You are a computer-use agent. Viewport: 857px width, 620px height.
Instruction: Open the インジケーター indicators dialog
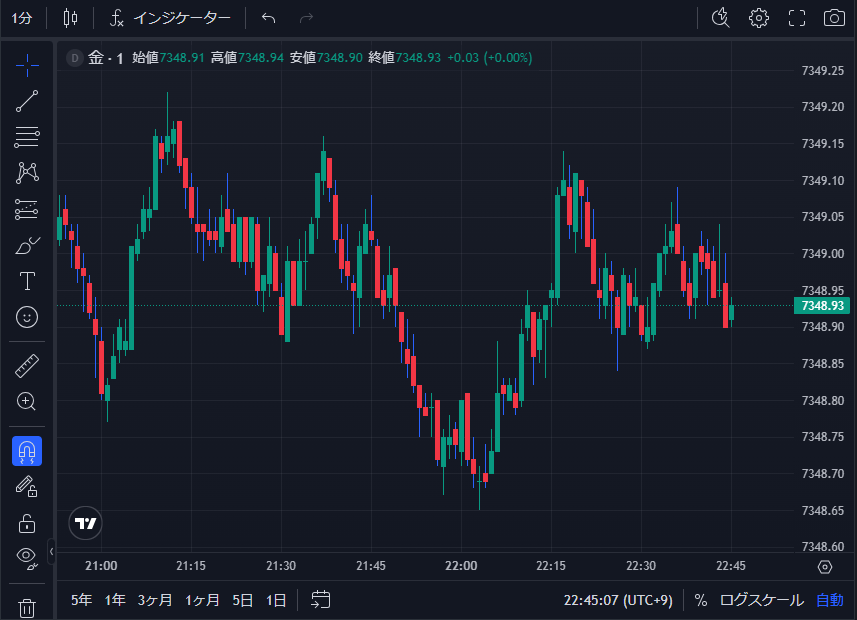170,18
